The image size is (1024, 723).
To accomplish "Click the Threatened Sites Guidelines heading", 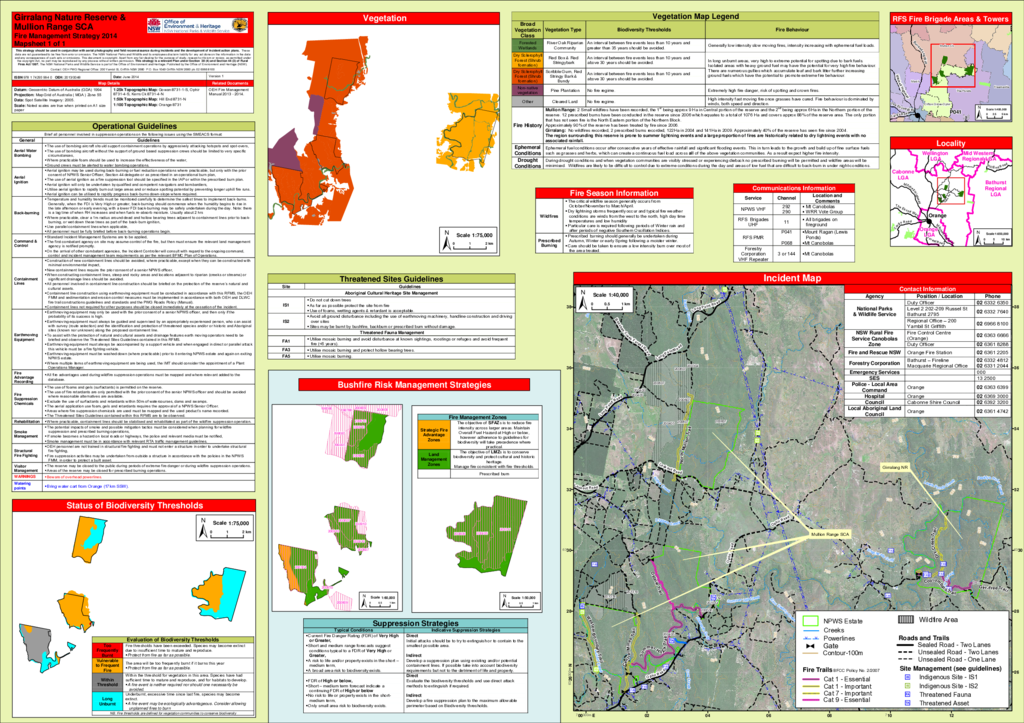I will (x=391, y=279).
